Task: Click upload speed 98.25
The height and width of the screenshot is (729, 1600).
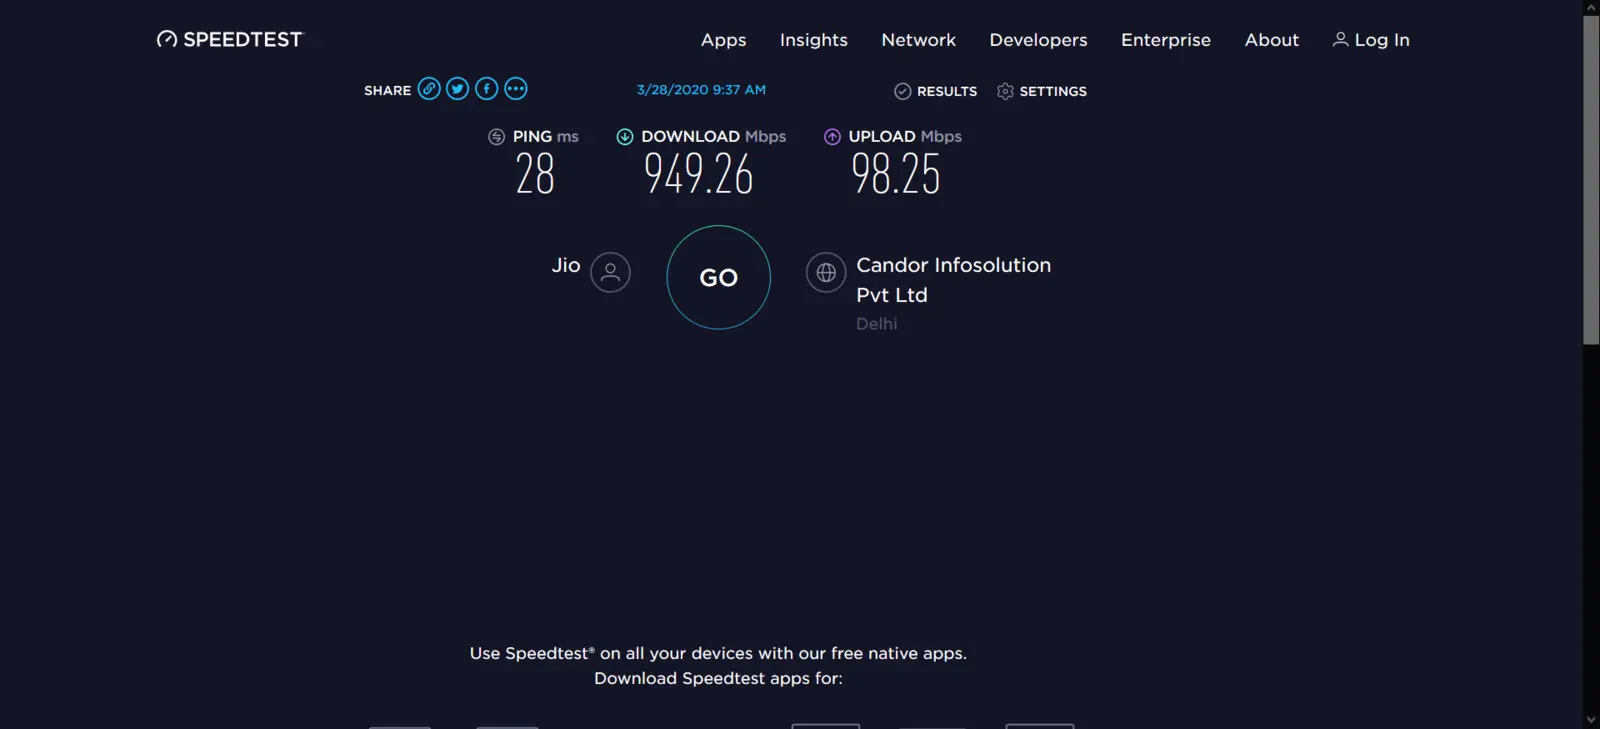Action: click(x=896, y=174)
